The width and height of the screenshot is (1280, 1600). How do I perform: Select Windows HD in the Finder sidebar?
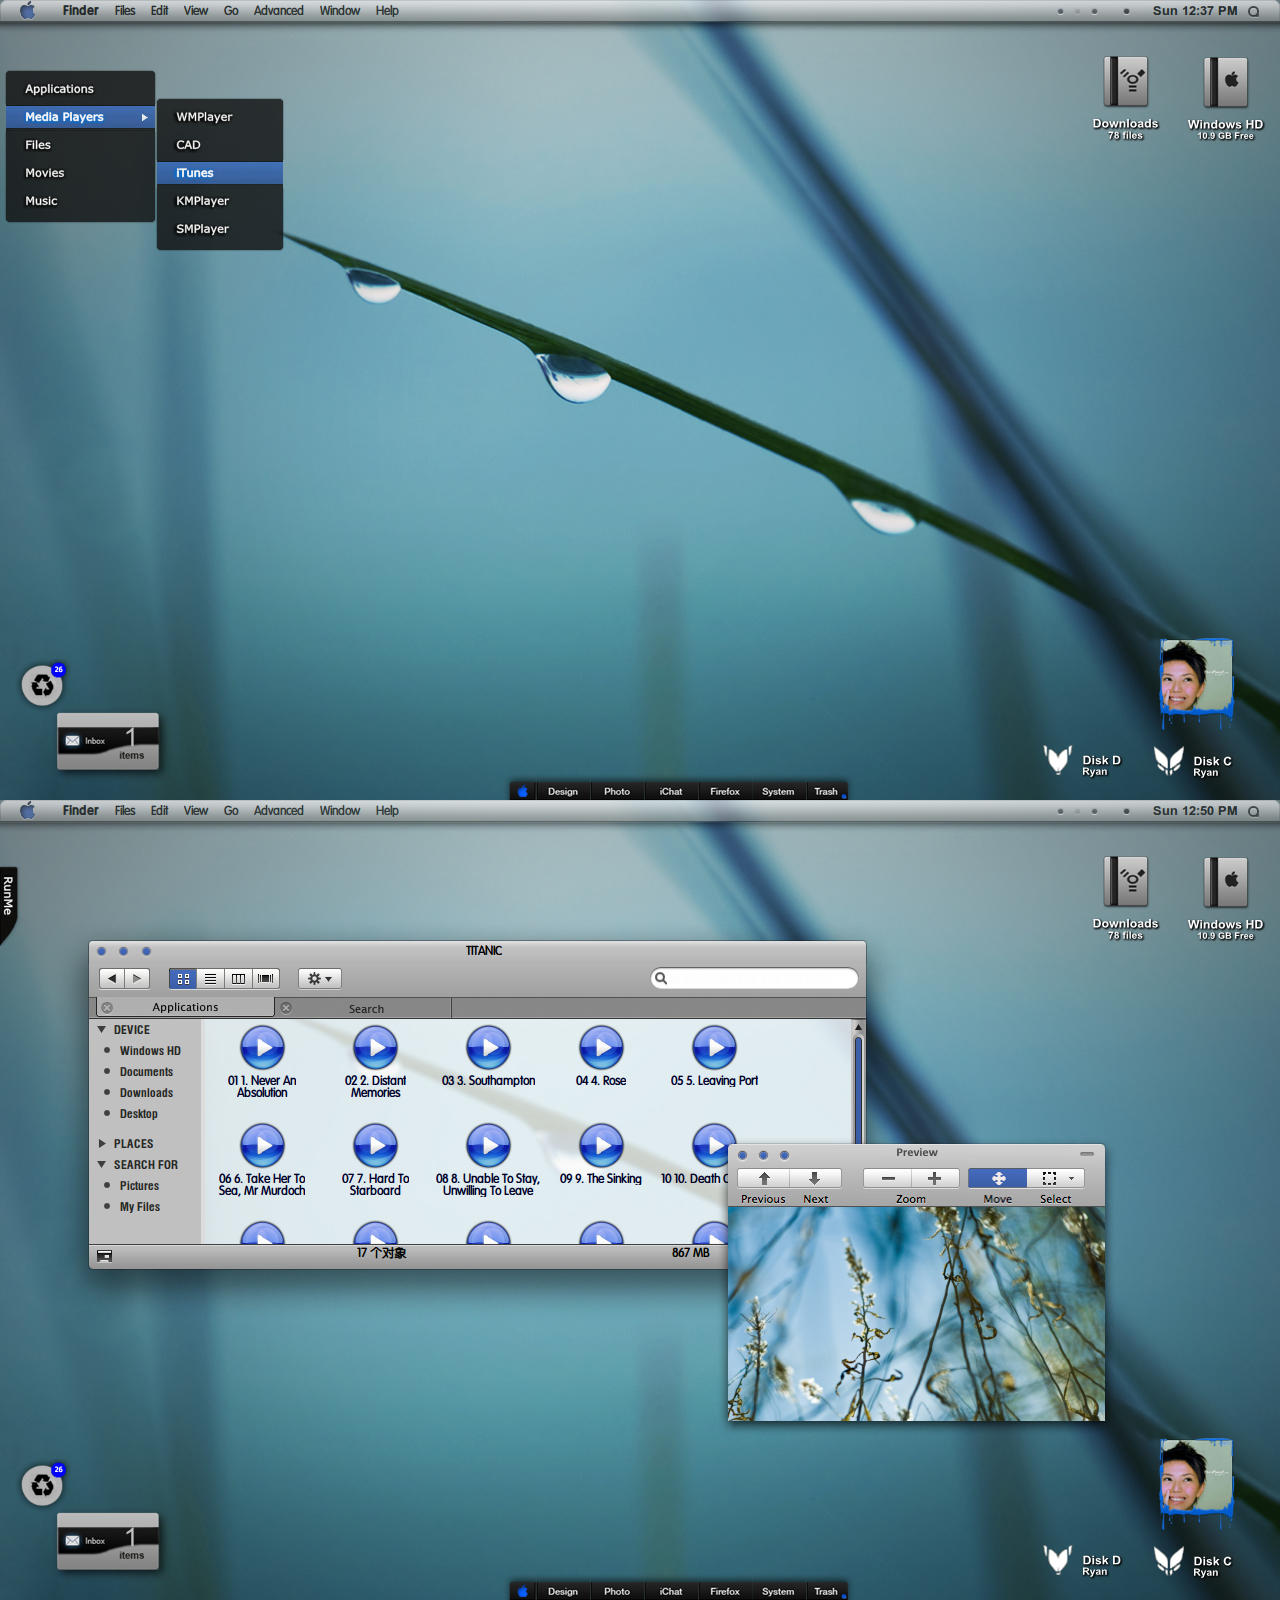[x=150, y=1051]
